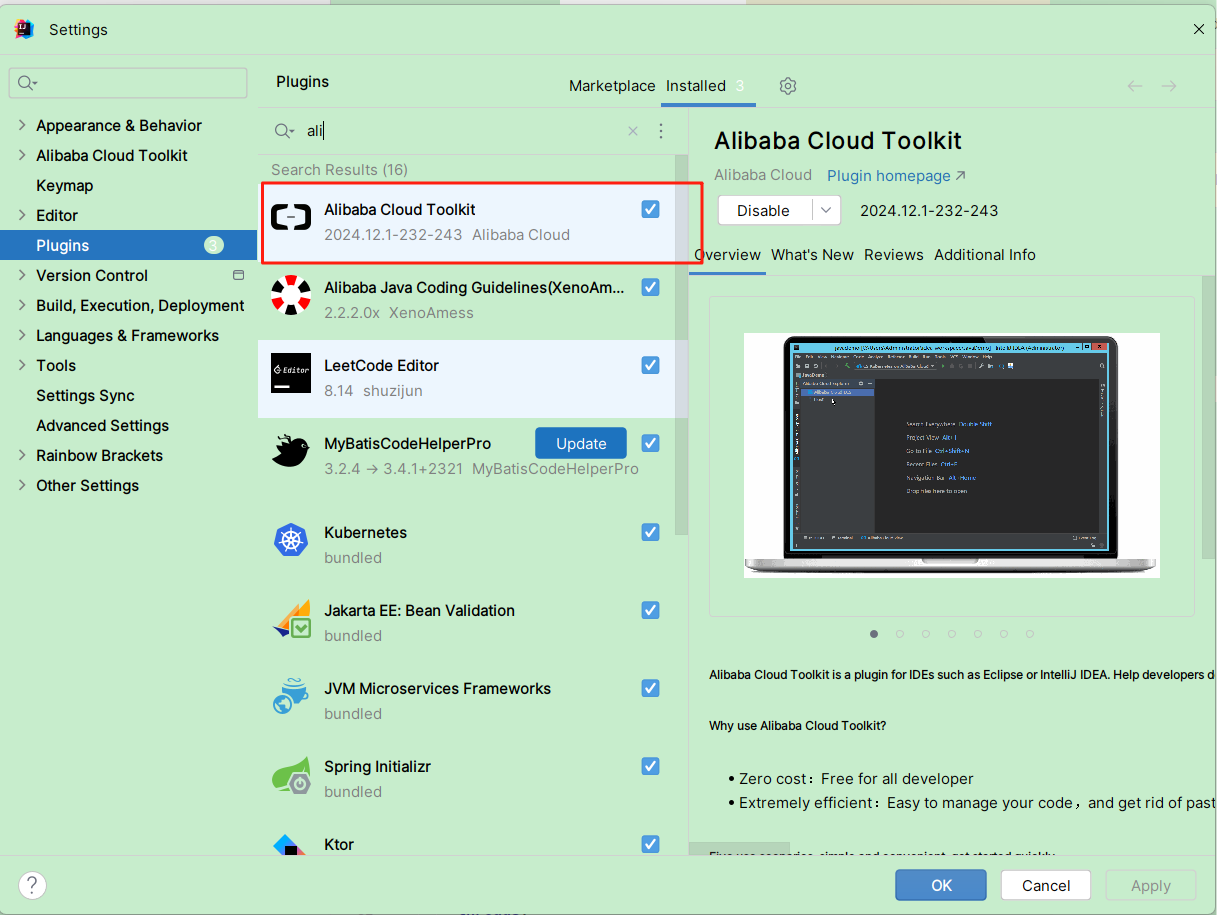
Task: Expand the Rainbow Brackets node
Action: pos(23,455)
